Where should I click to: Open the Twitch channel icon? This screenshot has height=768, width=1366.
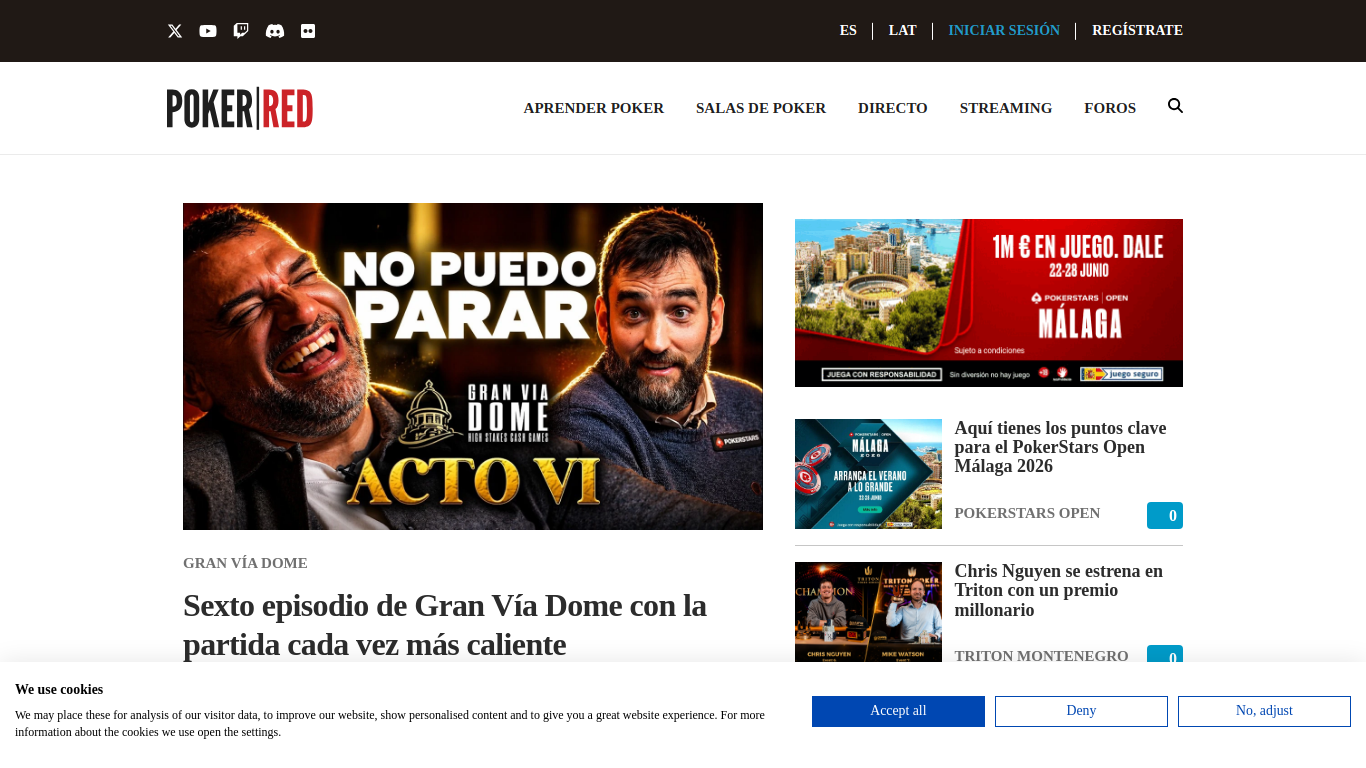coord(241,31)
